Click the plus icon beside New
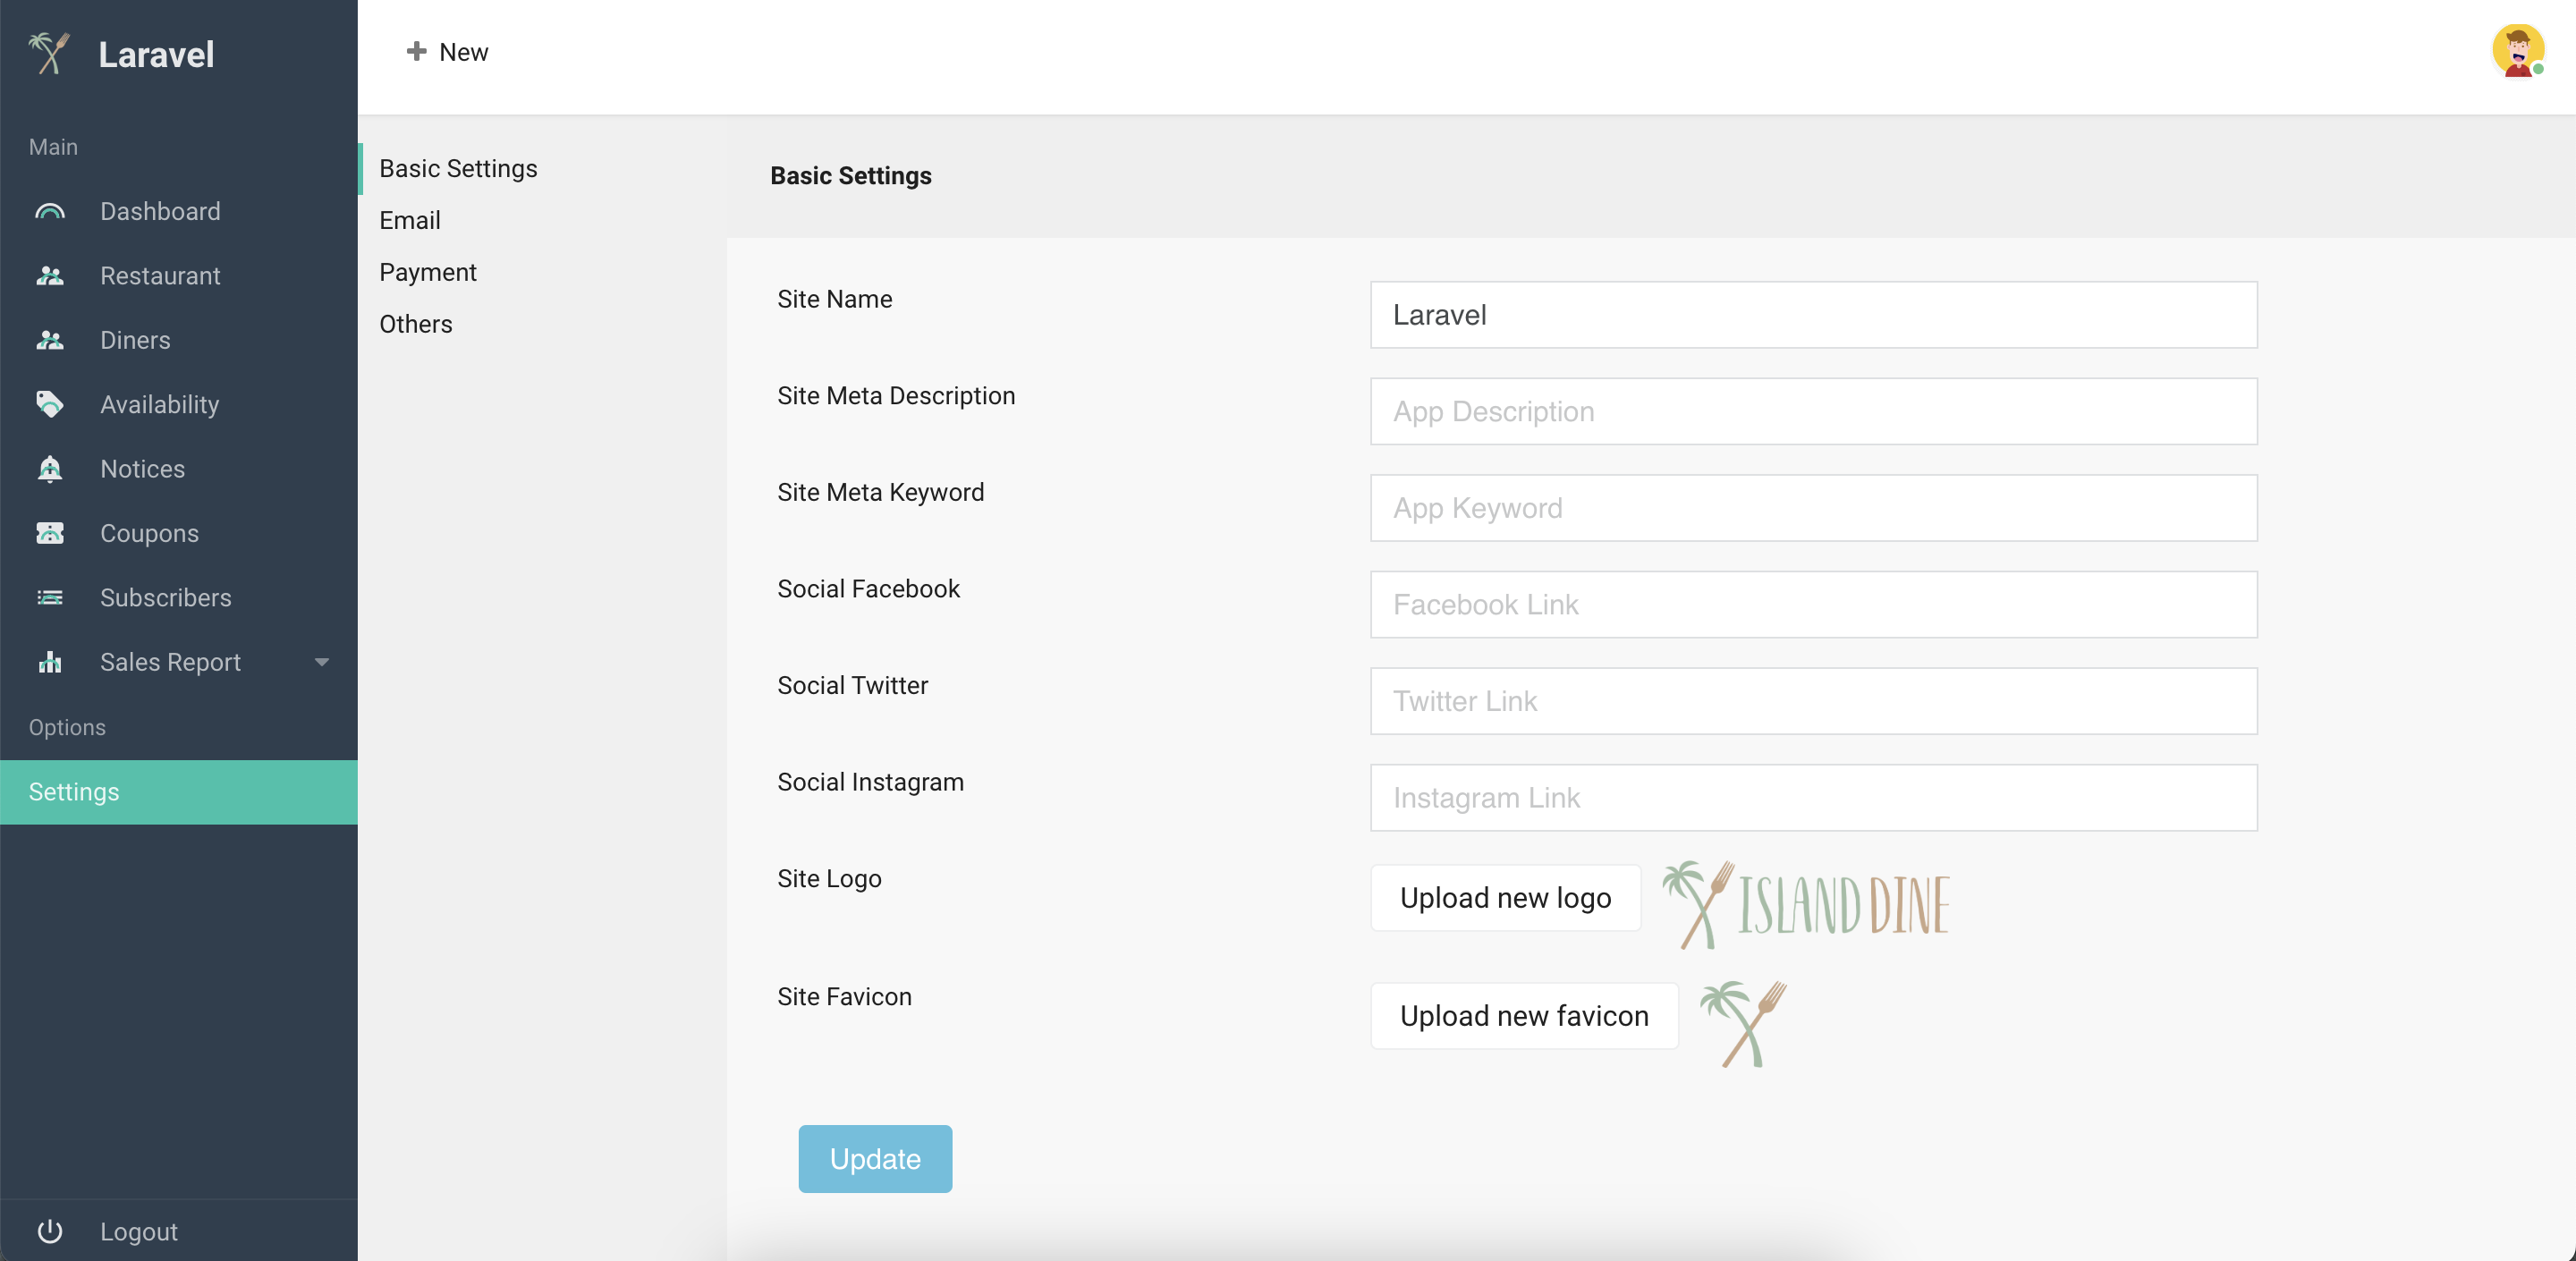2576x1261 pixels. click(416, 51)
